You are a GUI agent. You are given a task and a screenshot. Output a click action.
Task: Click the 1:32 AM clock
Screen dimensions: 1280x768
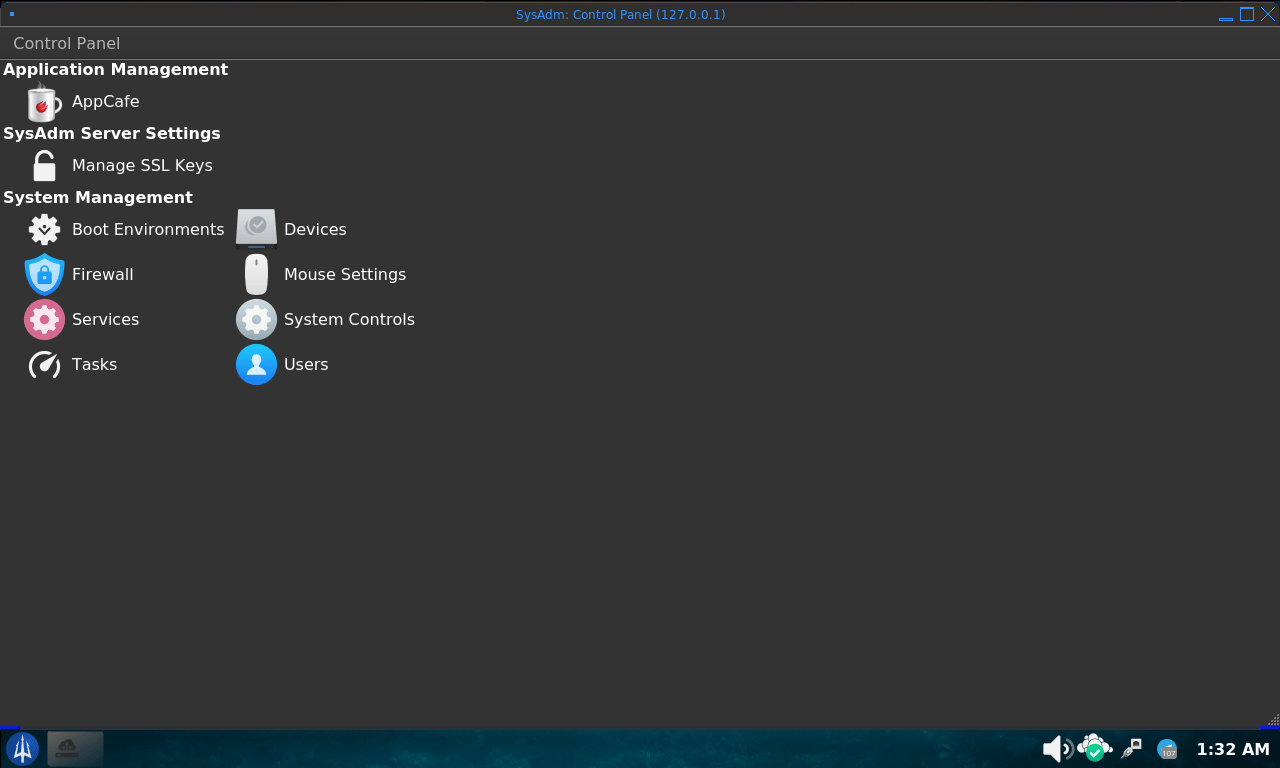tap(1233, 749)
